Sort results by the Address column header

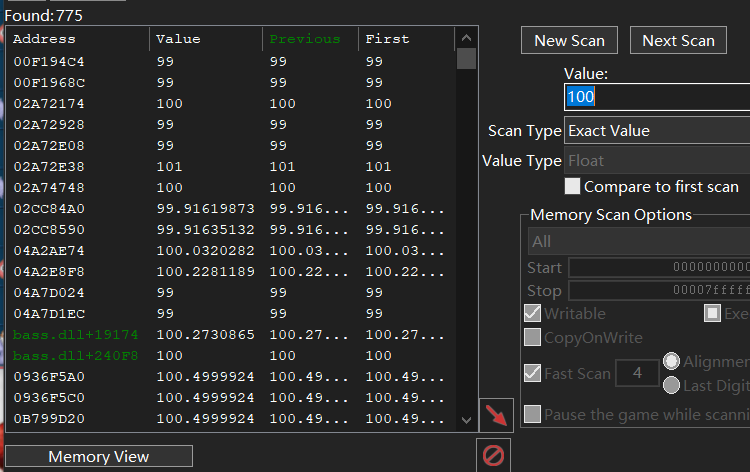78,39
